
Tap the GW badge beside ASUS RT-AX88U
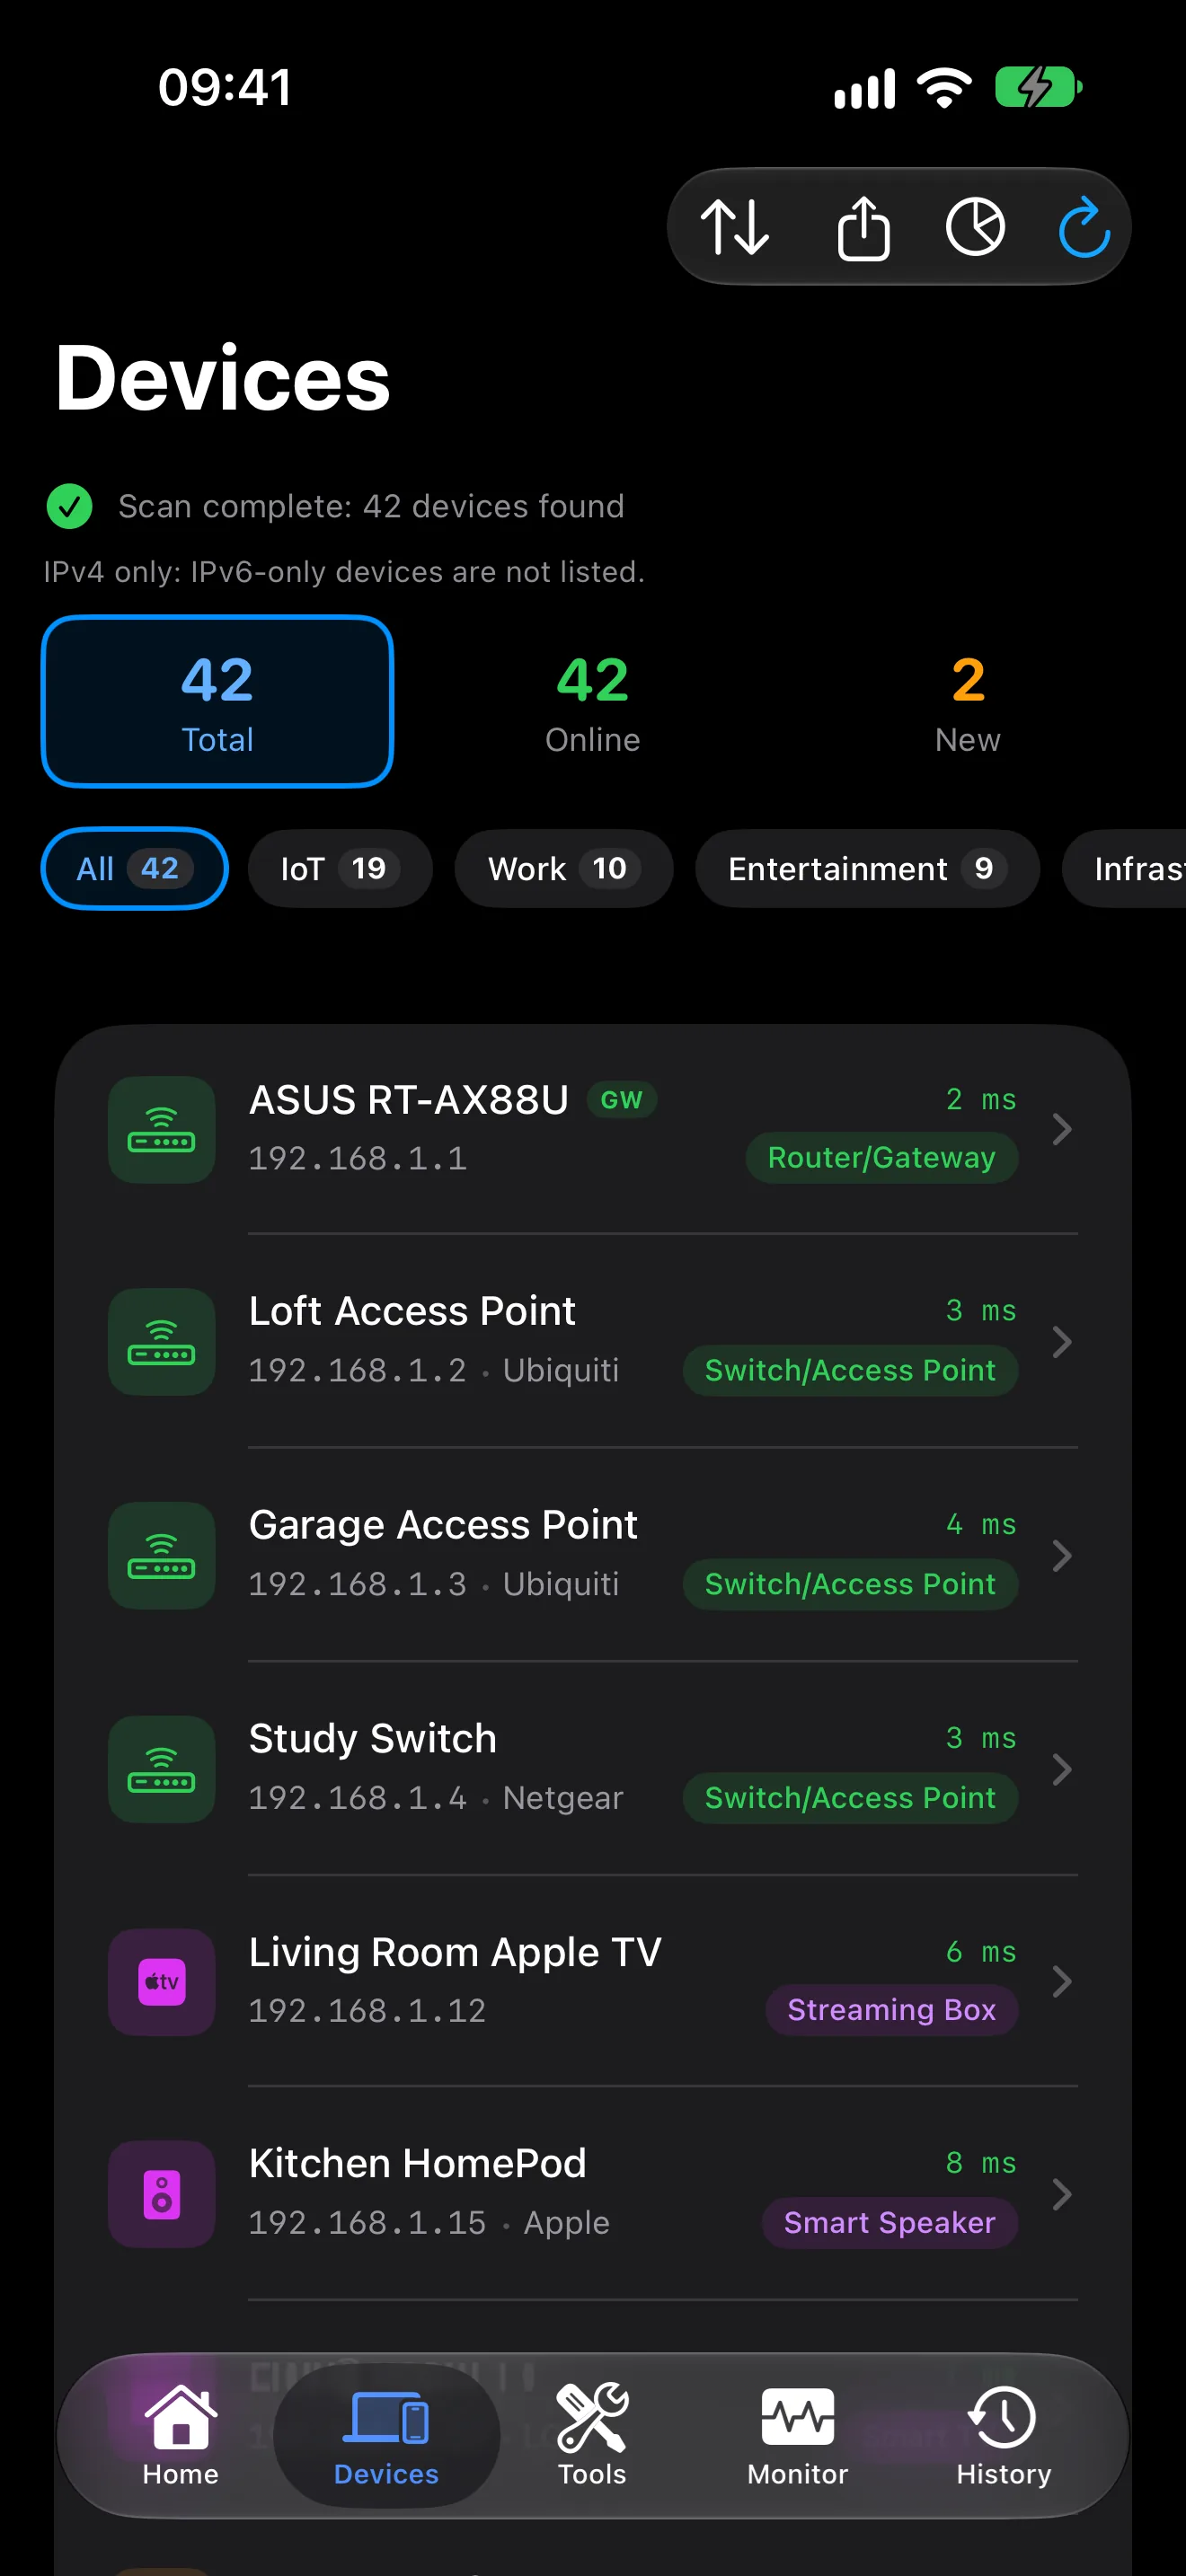point(621,1100)
